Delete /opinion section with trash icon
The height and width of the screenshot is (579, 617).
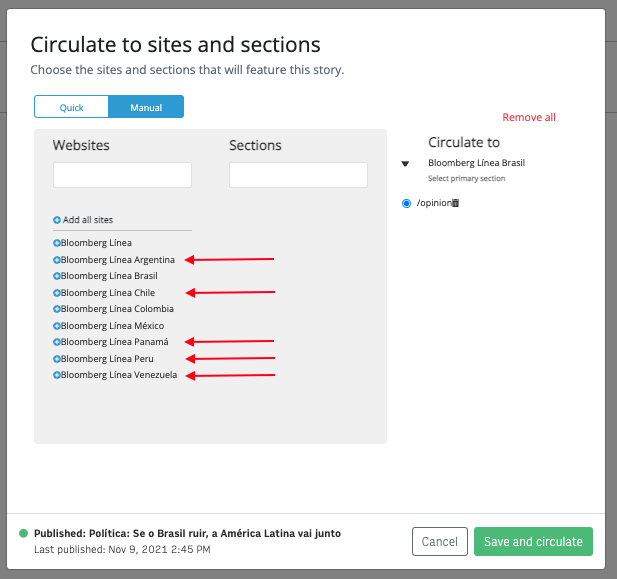pyautogui.click(x=455, y=203)
